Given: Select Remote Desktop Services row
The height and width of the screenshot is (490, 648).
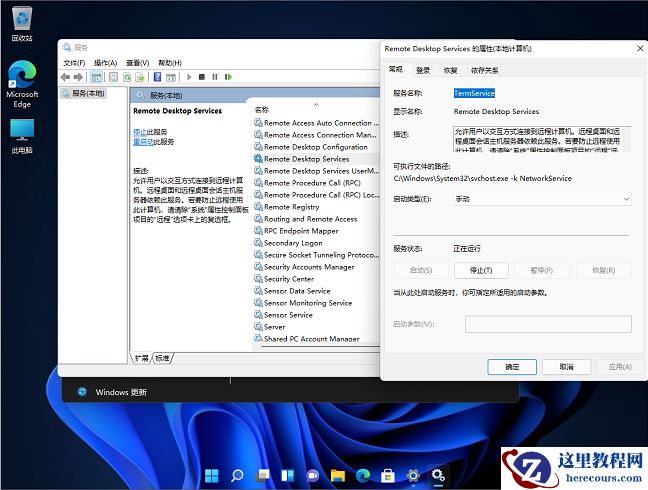Looking at the screenshot, I should pos(316,159).
